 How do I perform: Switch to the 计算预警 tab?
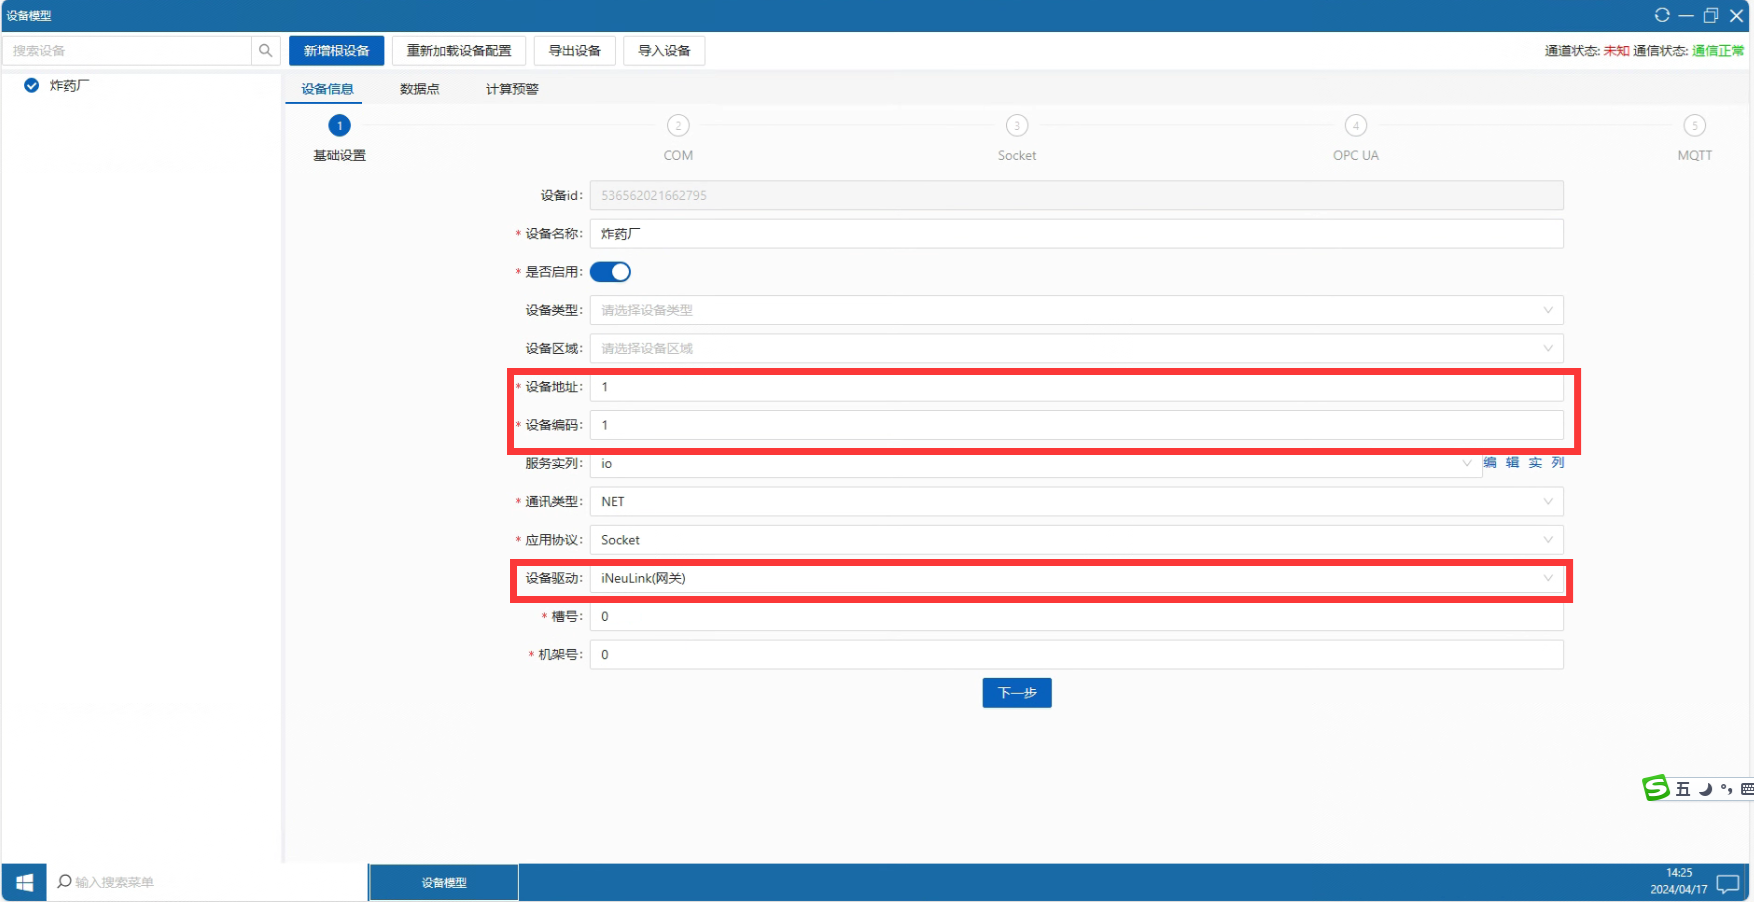pos(512,89)
